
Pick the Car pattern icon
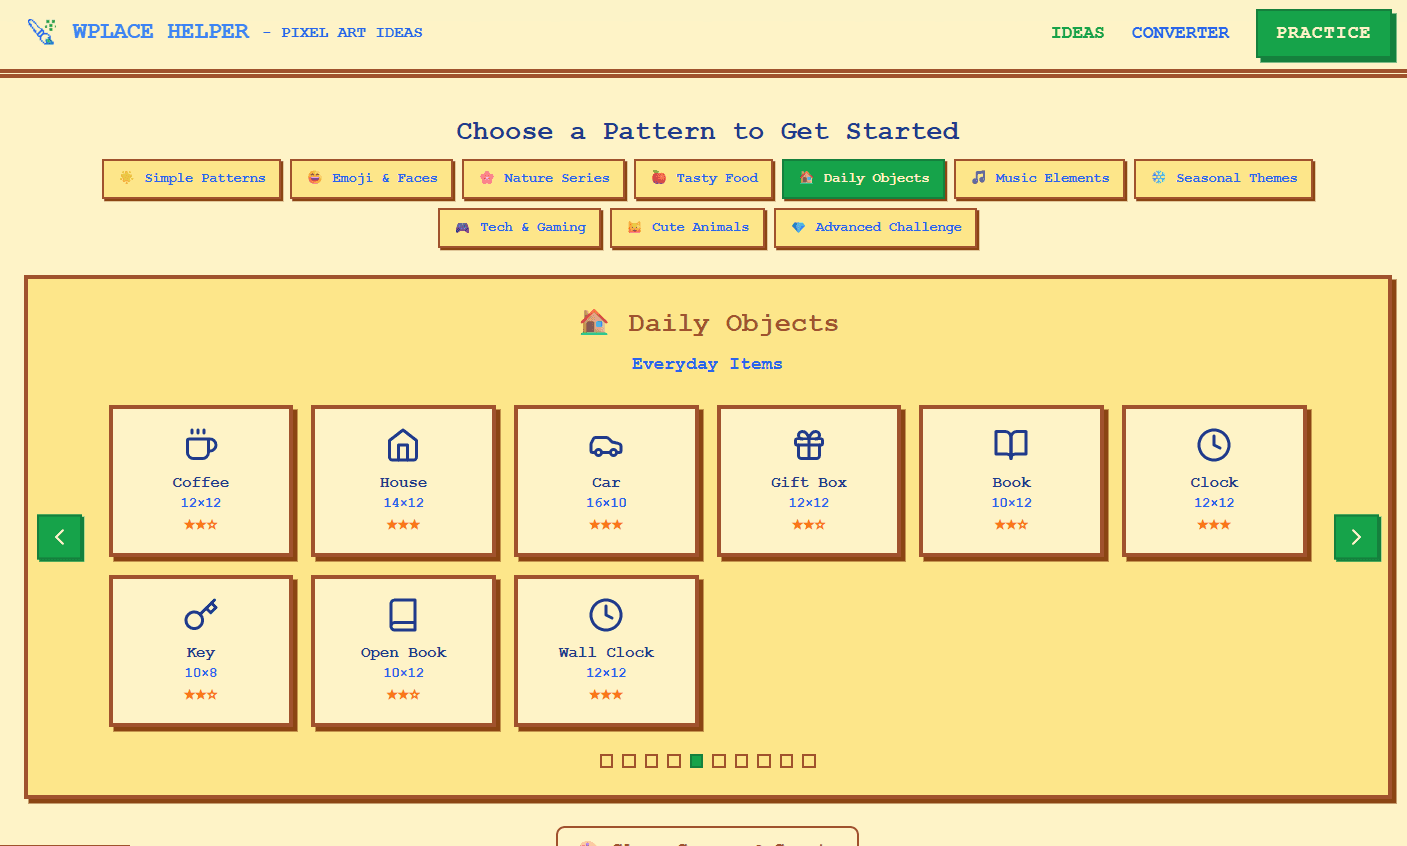click(x=606, y=444)
